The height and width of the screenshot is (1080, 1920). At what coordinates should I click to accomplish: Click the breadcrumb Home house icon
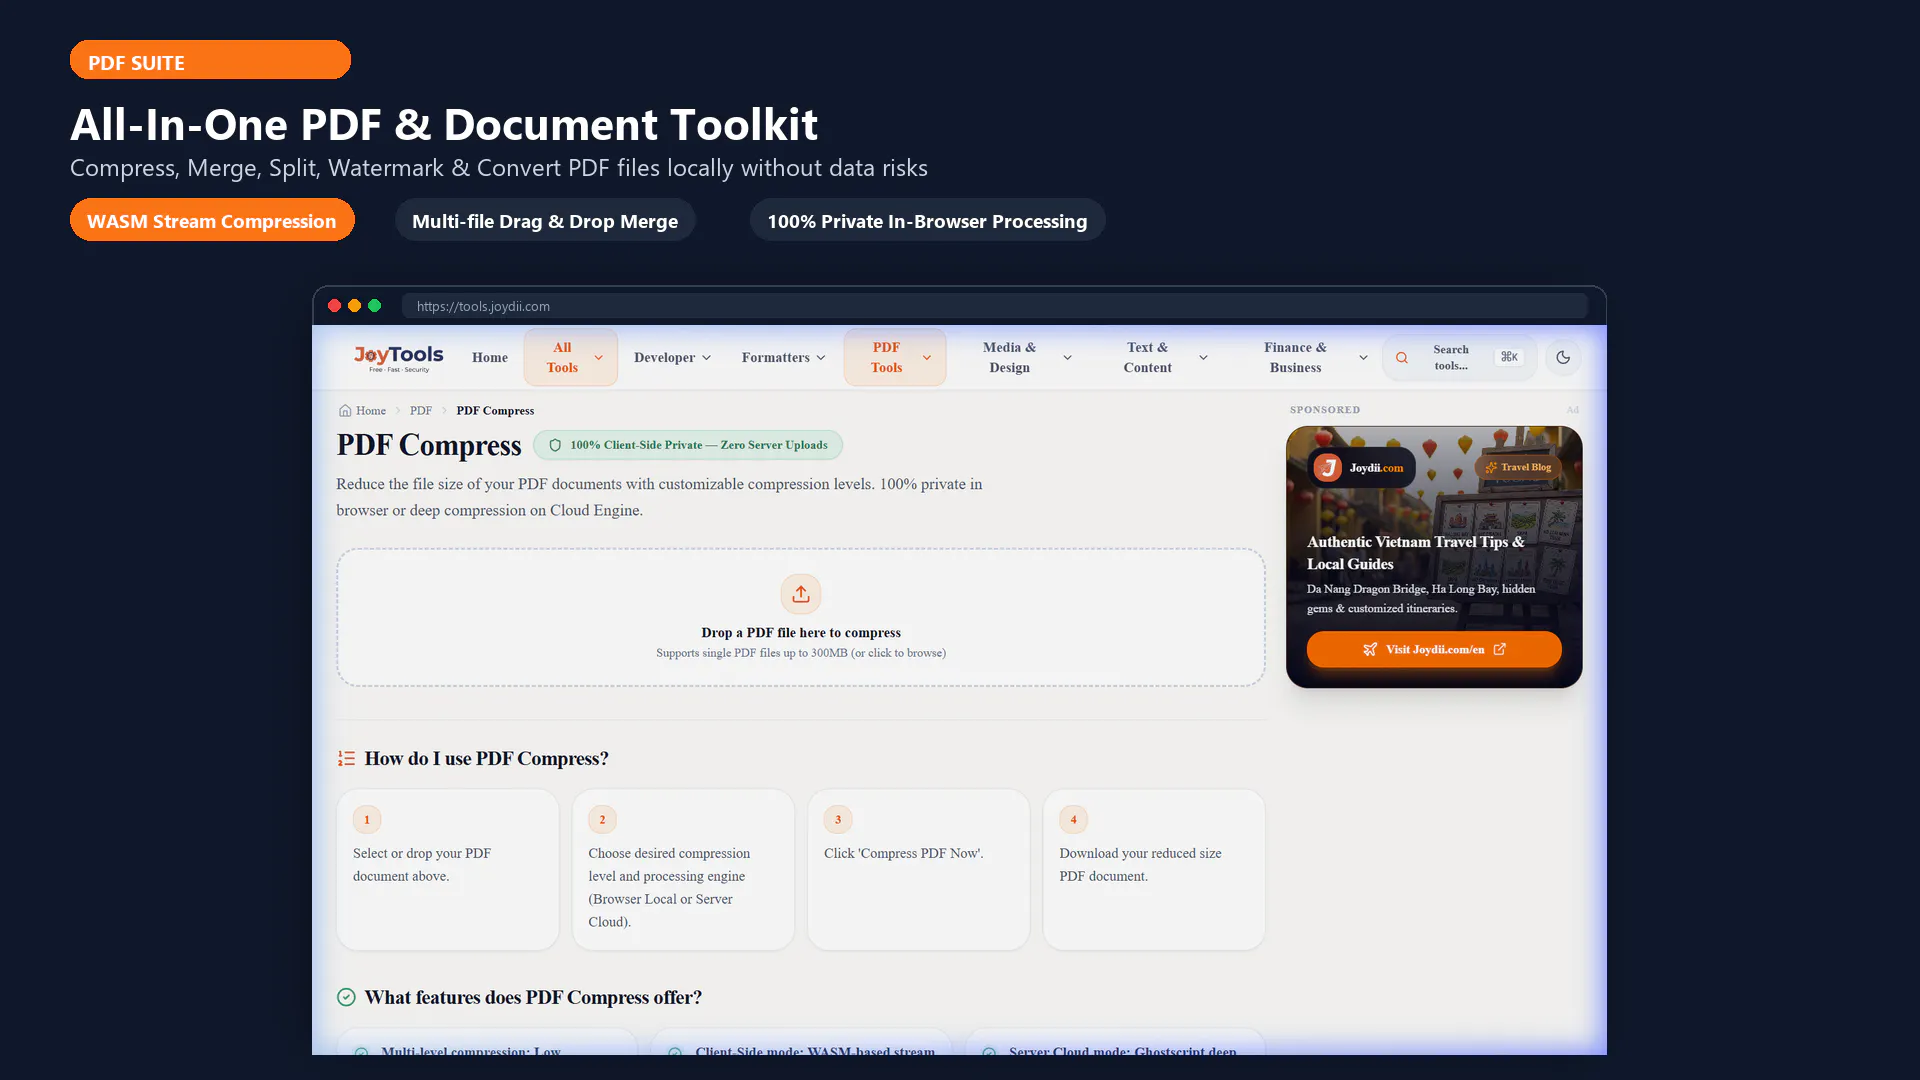[x=345, y=411]
